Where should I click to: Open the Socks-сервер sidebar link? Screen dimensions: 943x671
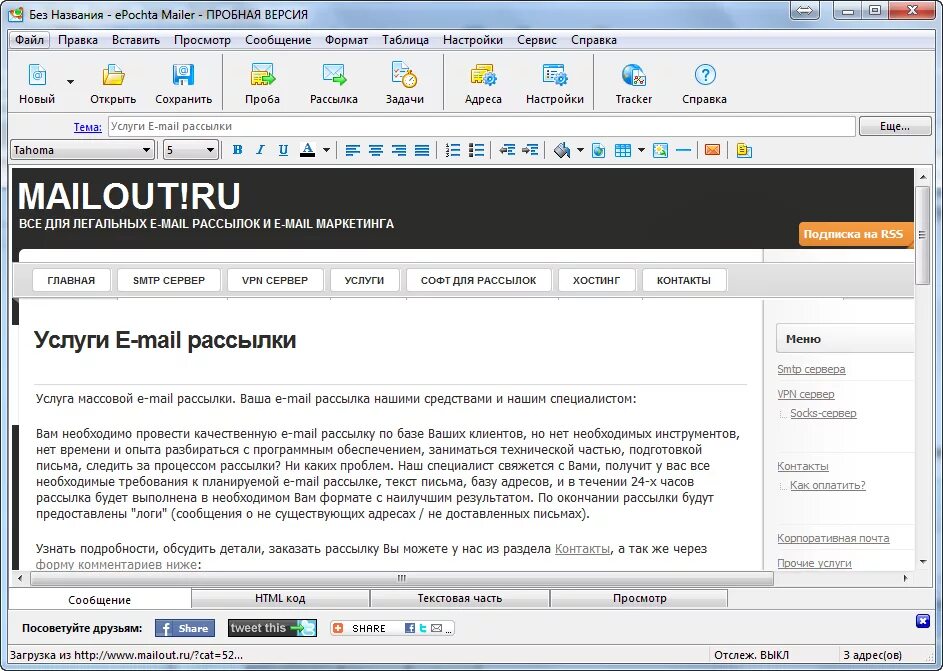coord(823,413)
